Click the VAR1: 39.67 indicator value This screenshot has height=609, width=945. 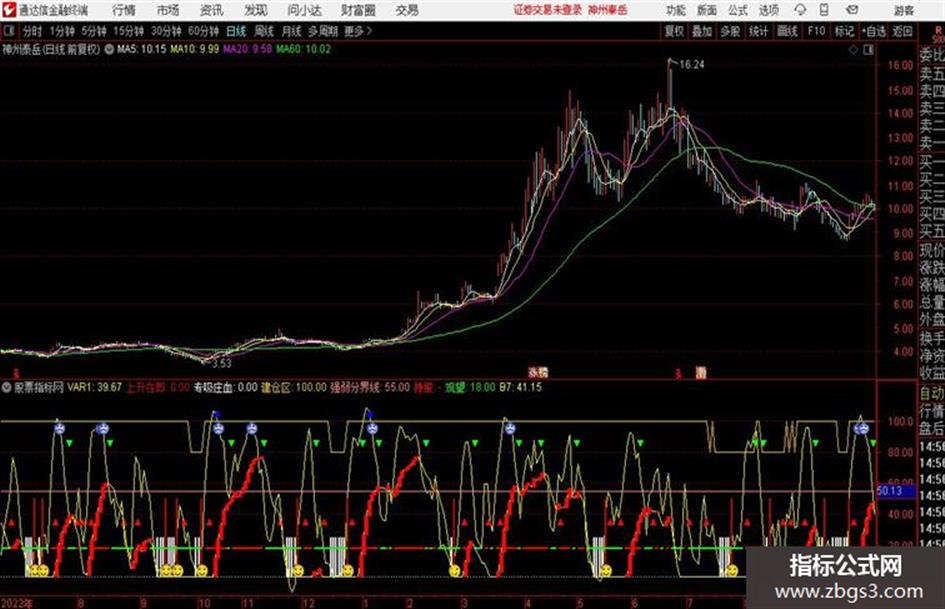95,387
